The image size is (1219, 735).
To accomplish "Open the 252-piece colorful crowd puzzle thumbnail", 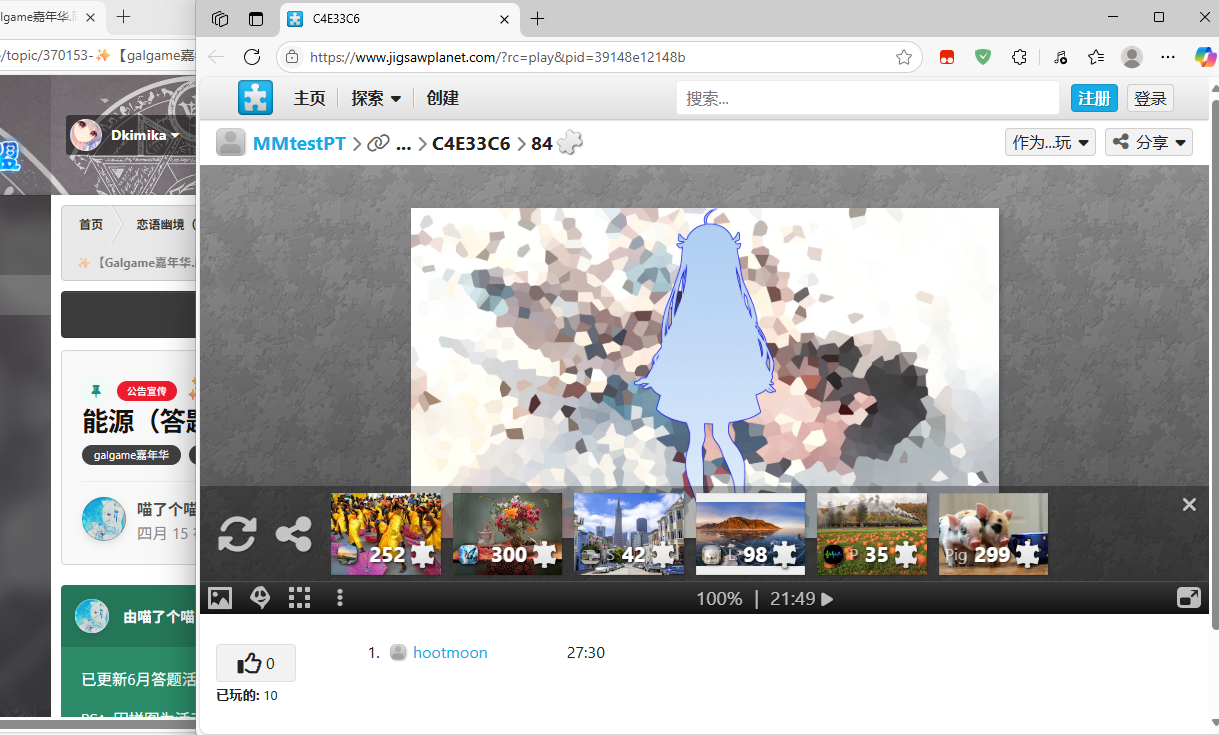I will tap(386, 534).
